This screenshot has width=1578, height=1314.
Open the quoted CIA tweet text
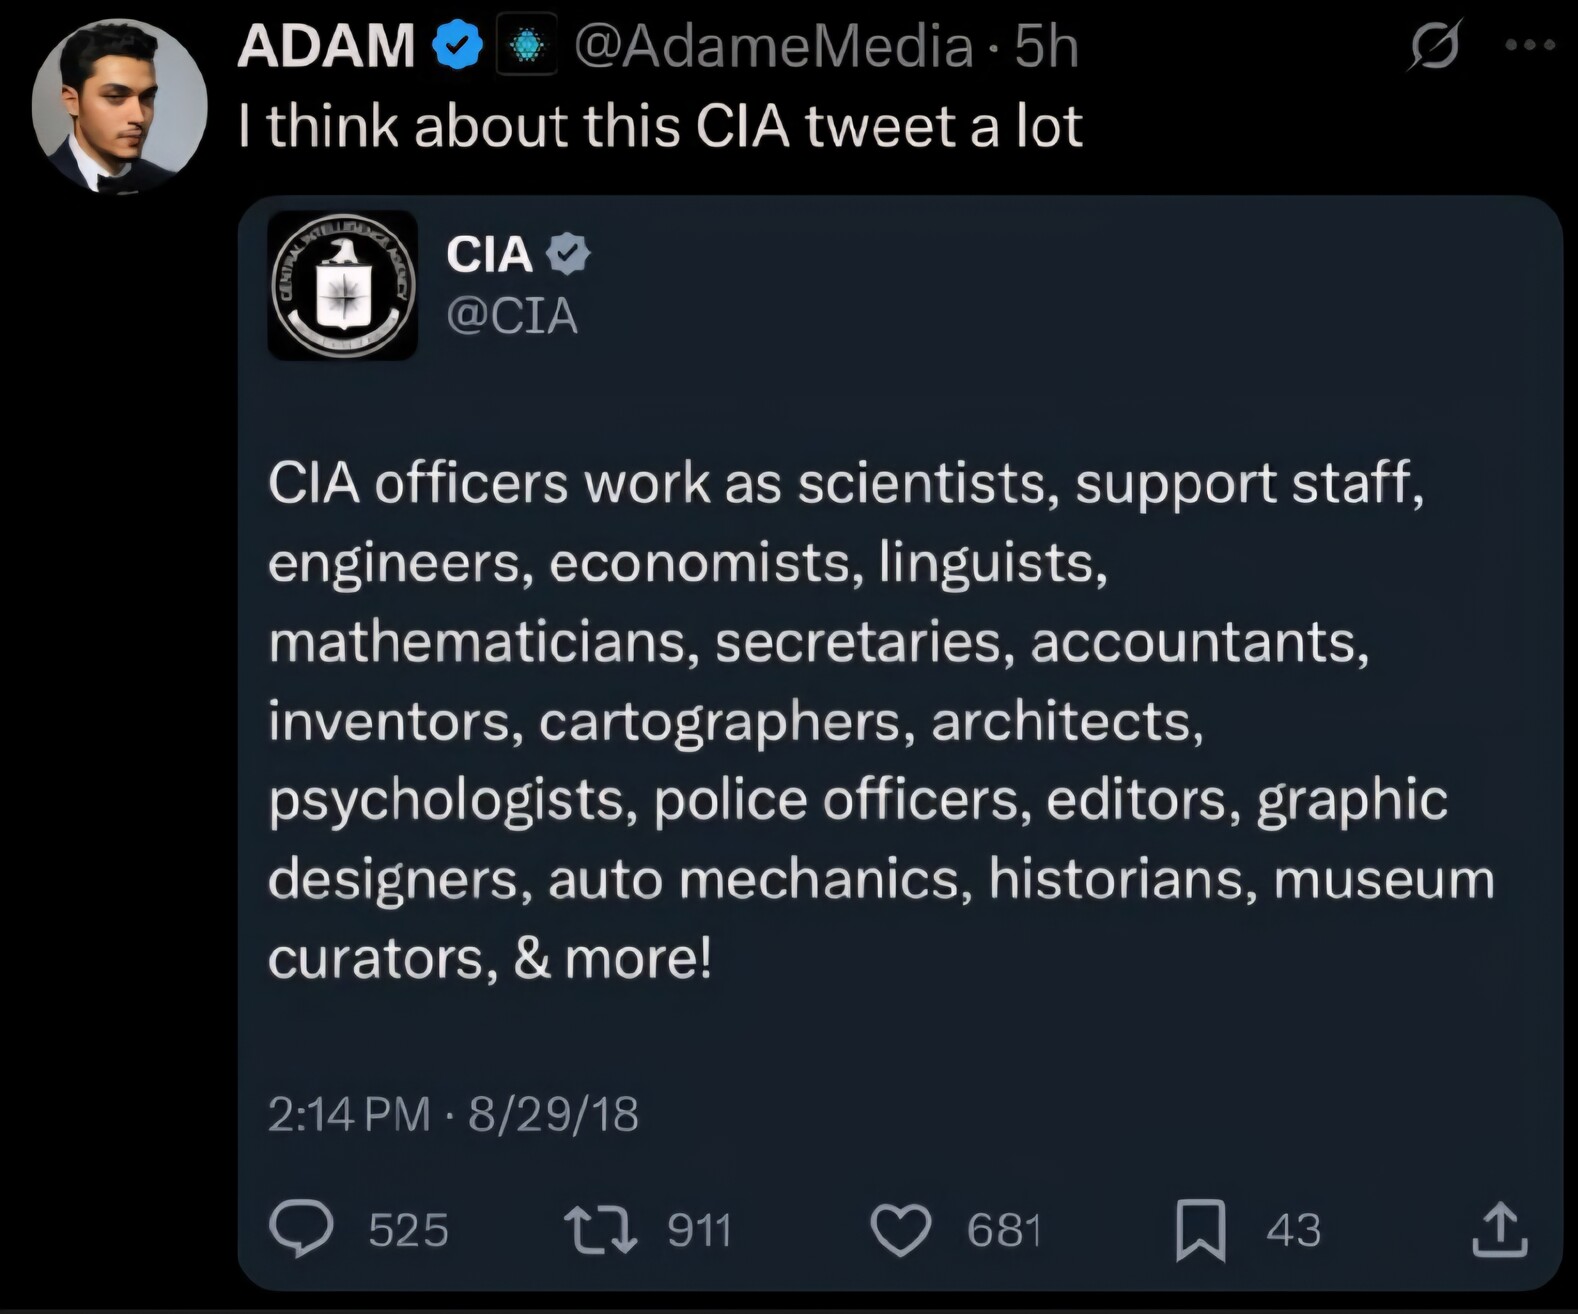[880, 720]
